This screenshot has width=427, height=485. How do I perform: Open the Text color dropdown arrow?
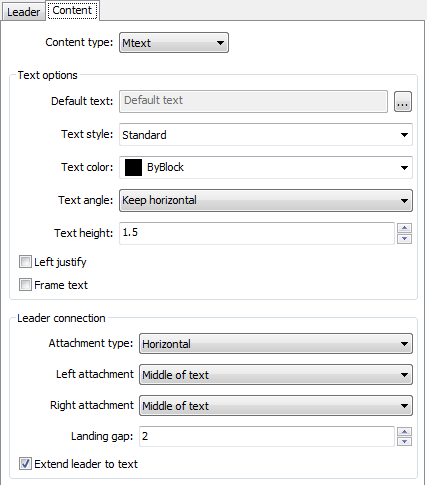(x=404, y=168)
